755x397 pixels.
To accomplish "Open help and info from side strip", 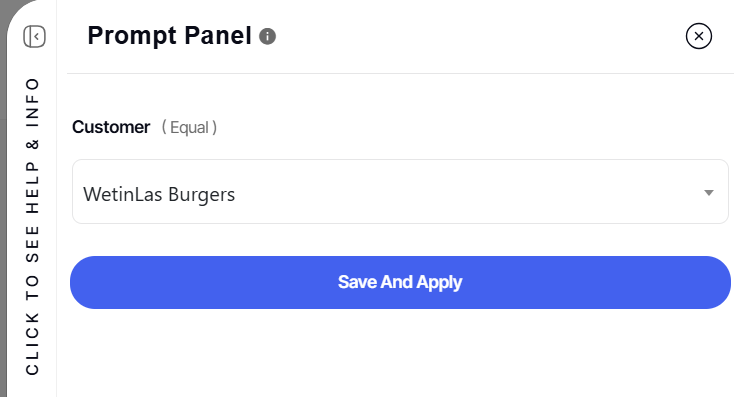I will pos(32,226).
